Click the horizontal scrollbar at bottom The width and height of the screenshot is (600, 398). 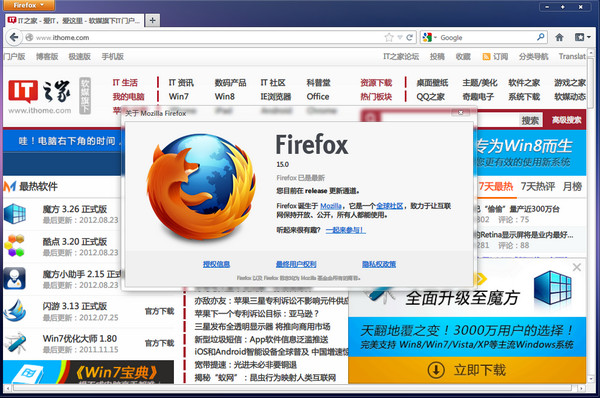tap(293, 388)
